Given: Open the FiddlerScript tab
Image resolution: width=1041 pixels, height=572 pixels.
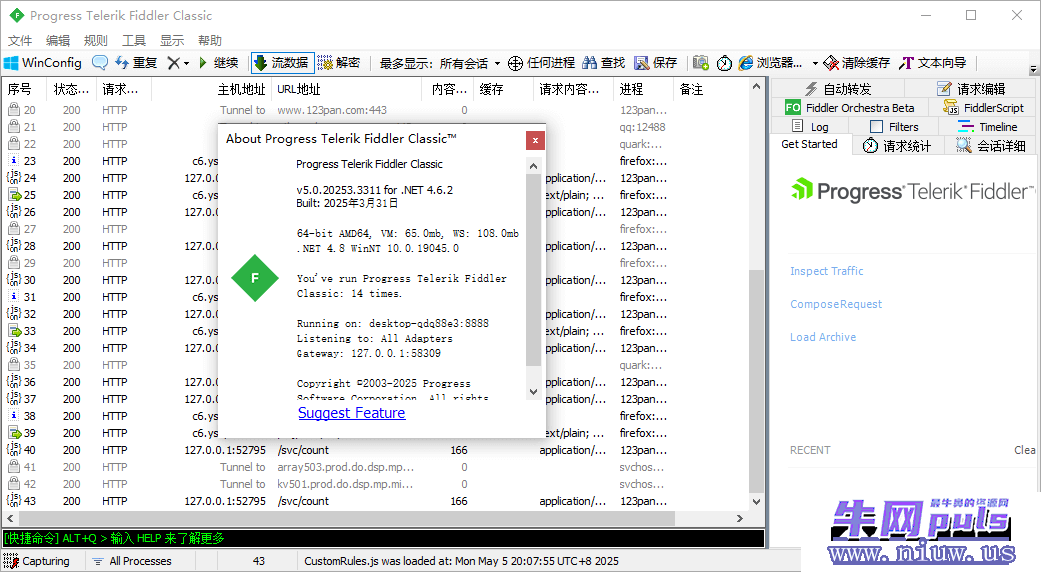Looking at the screenshot, I should [984, 107].
